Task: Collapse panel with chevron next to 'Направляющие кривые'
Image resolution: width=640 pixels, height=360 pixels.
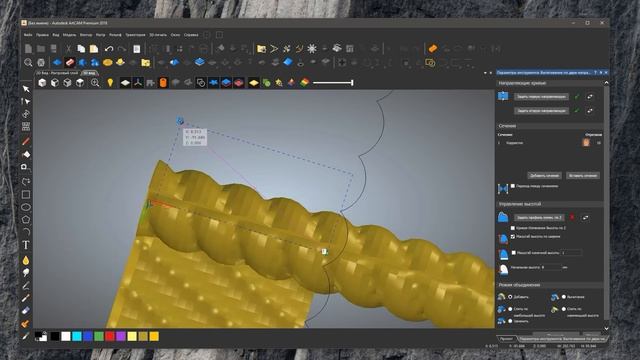Action: pos(607,83)
